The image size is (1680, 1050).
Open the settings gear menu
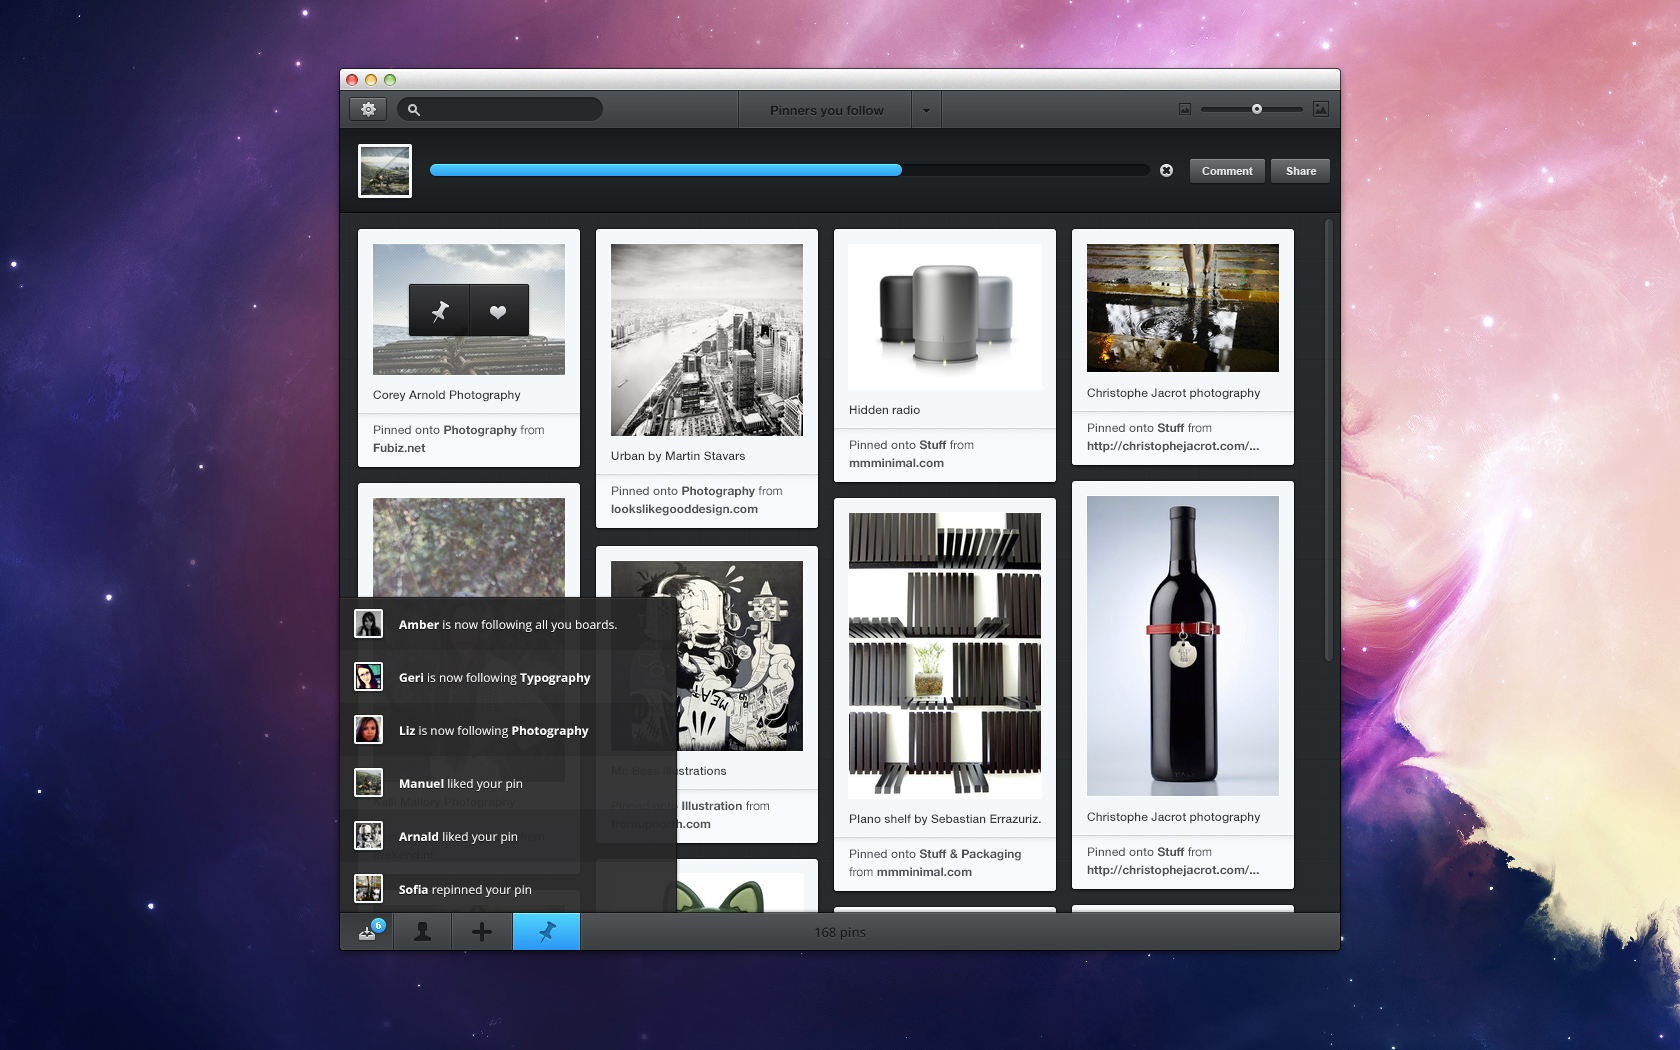click(368, 110)
